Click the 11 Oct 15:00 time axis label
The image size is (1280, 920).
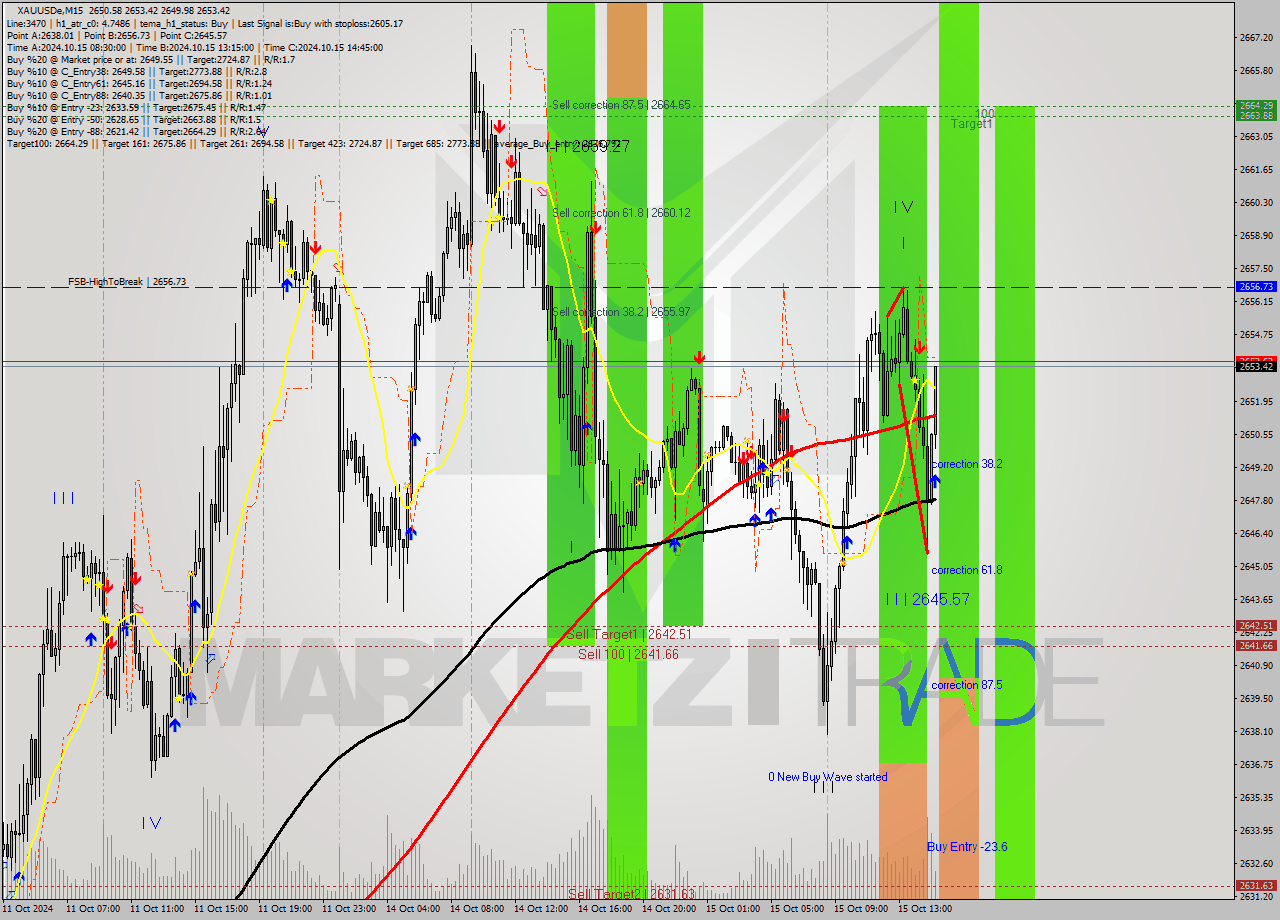click(219, 909)
